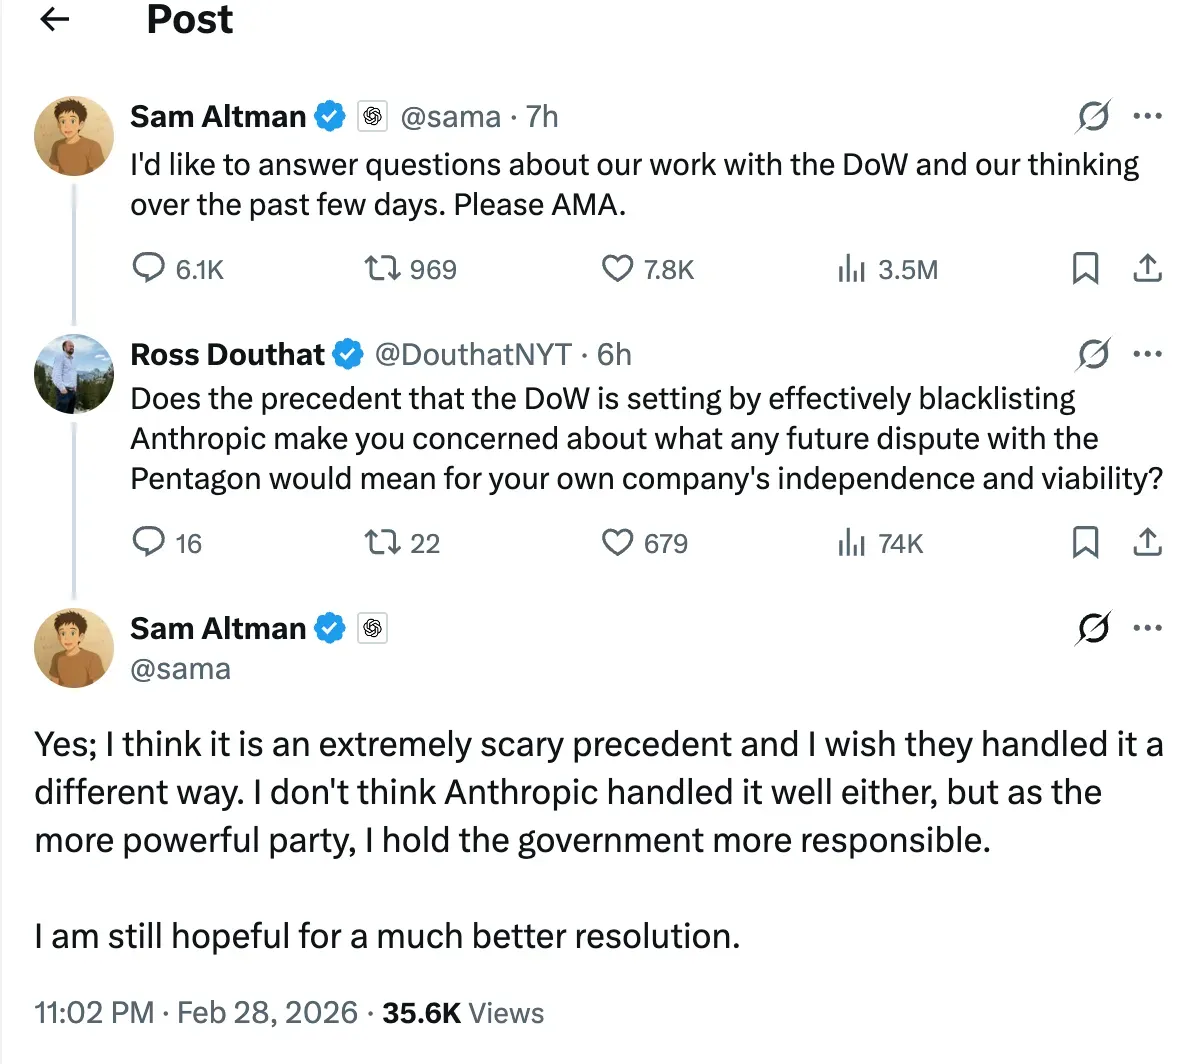Open more options on Sam Altman's reply
This screenshot has height=1064, width=1196.
(1147, 628)
